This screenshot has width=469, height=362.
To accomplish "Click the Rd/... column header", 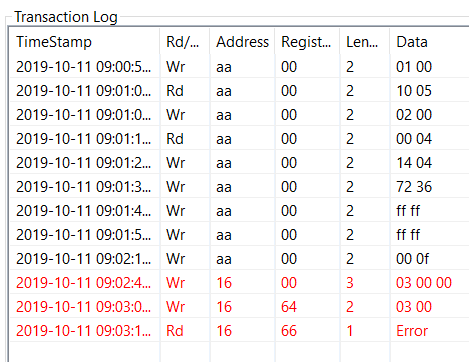I will pos(185,42).
